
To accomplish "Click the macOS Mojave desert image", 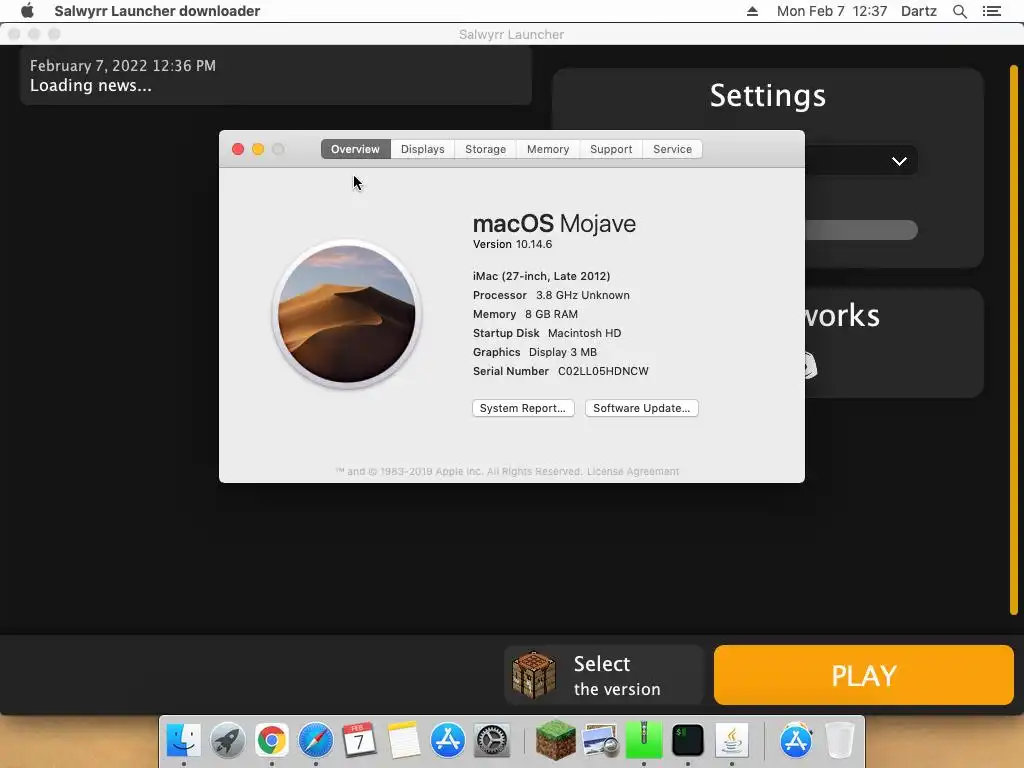I will point(347,314).
